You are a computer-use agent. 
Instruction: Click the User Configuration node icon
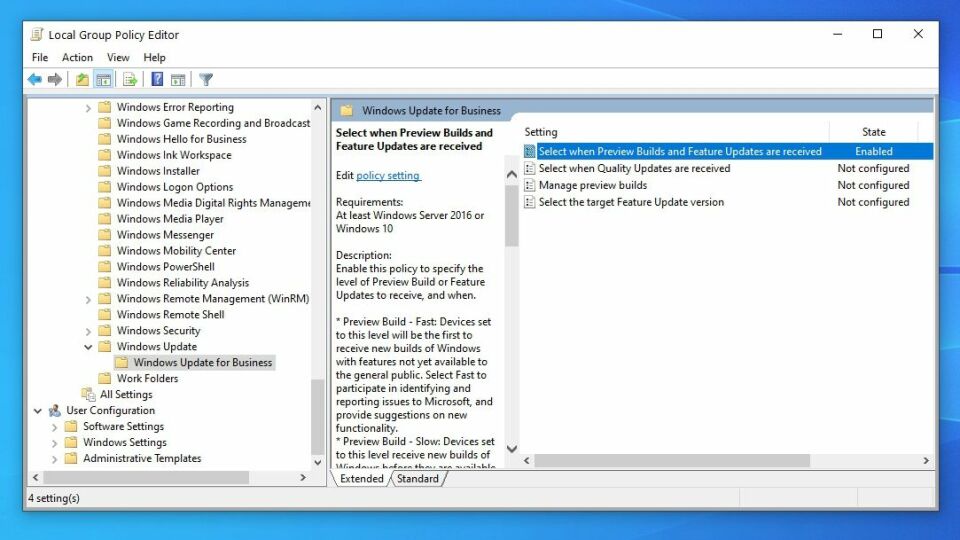point(54,410)
